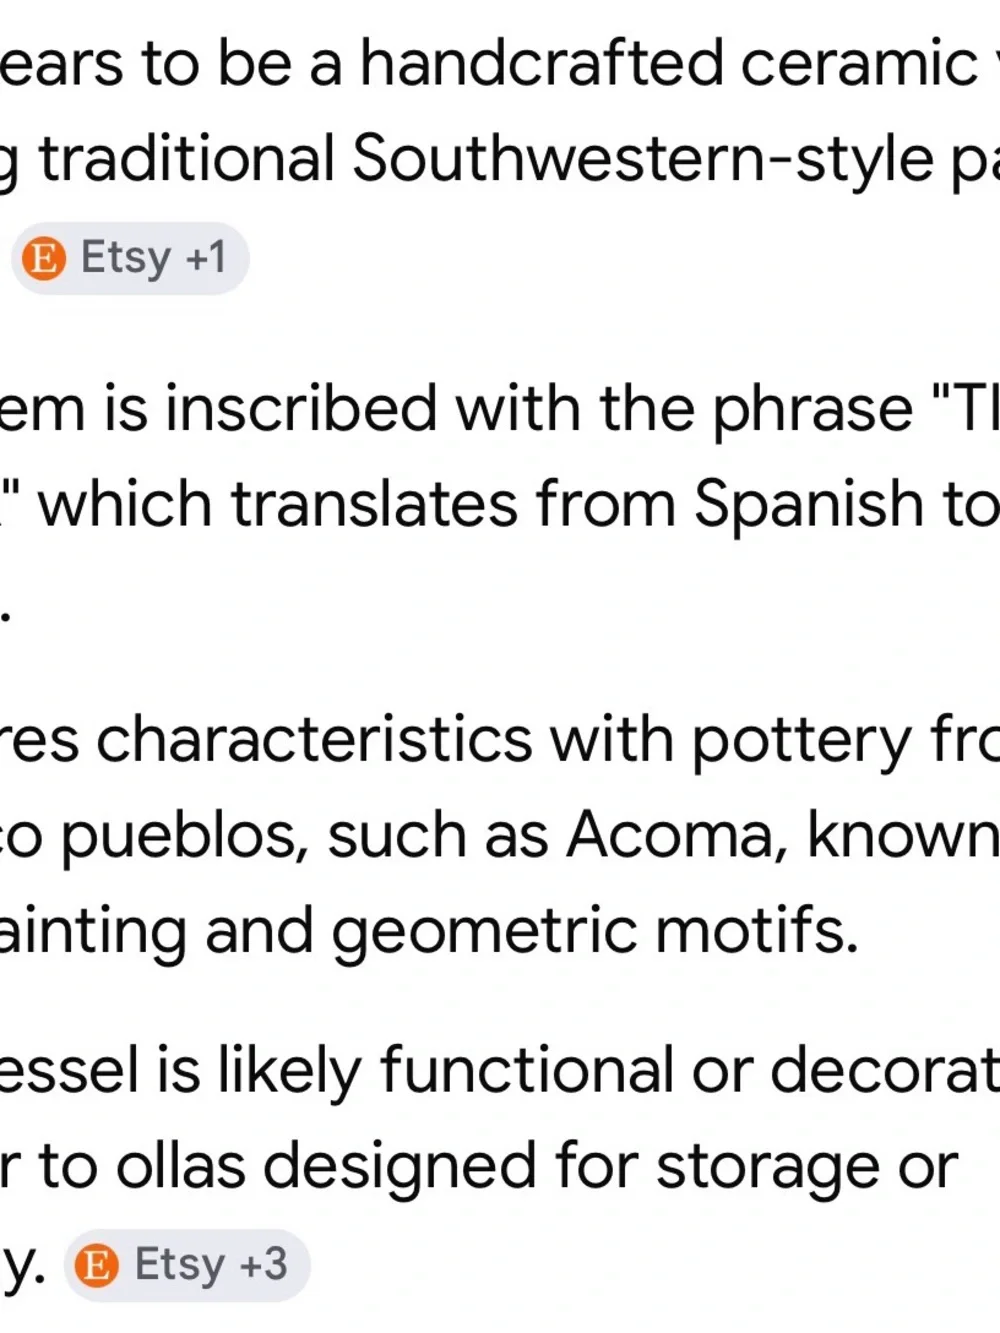Open the "Etsy +3" source citation chip
The image size is (1000, 1333).
click(x=187, y=1266)
